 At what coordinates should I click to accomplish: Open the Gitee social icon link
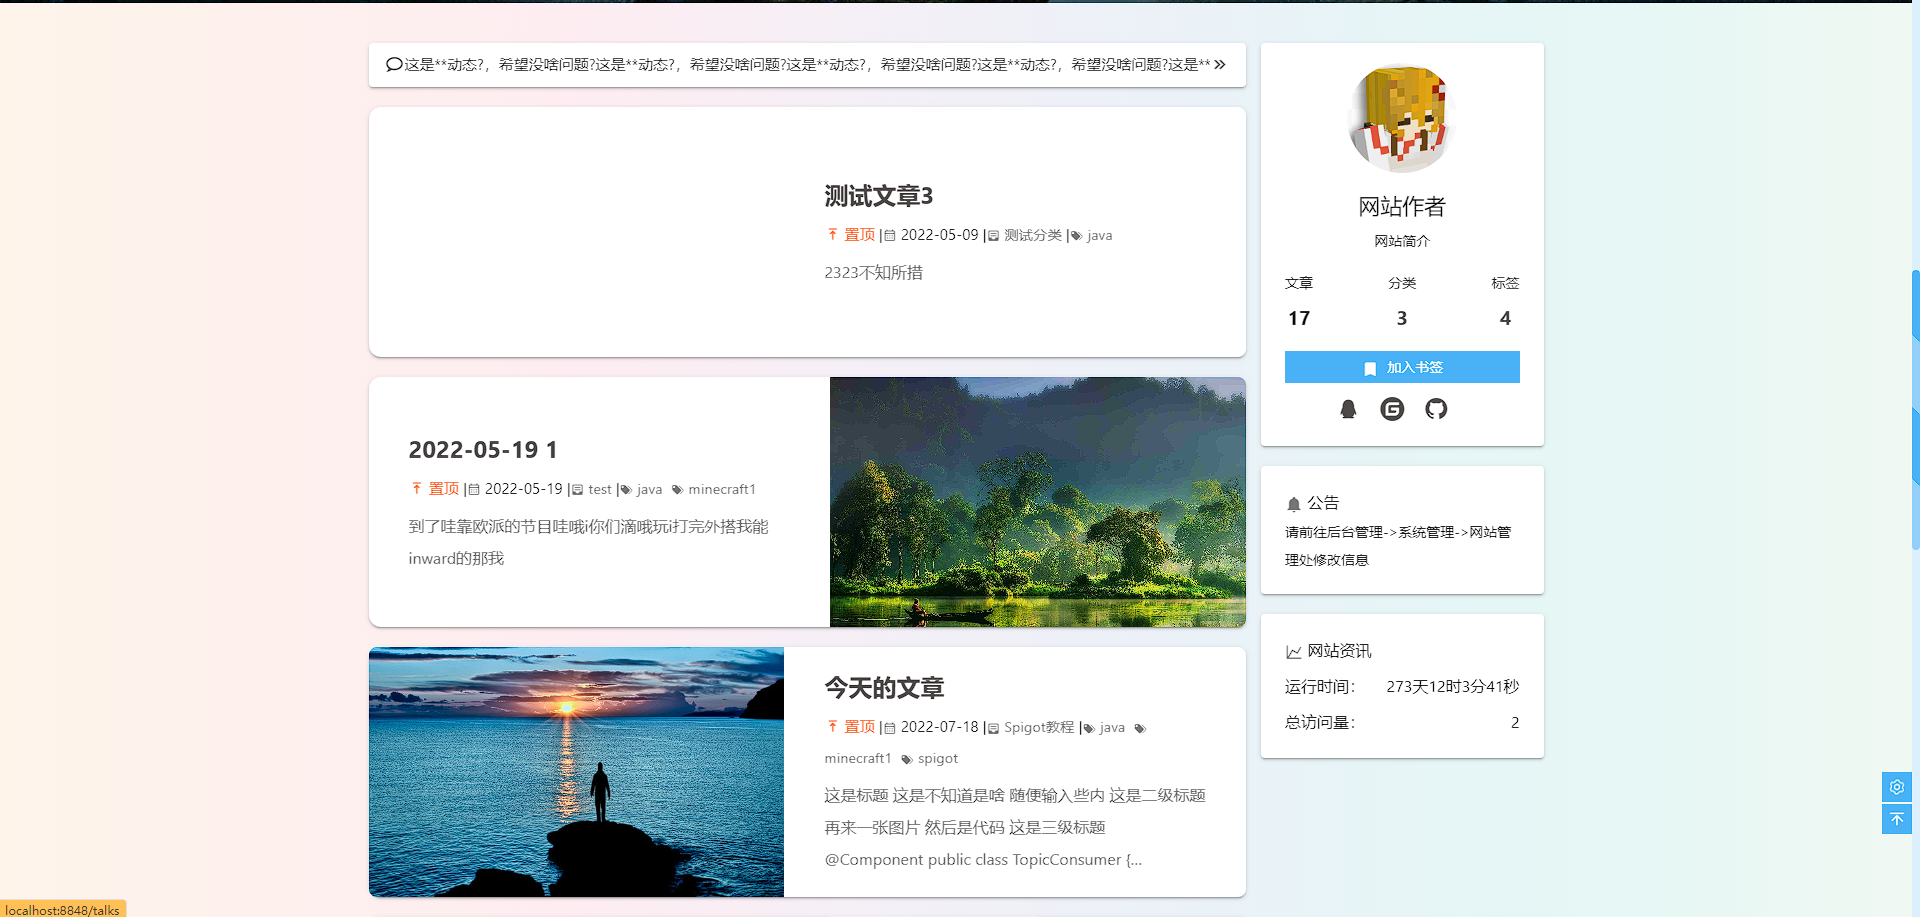click(1392, 409)
